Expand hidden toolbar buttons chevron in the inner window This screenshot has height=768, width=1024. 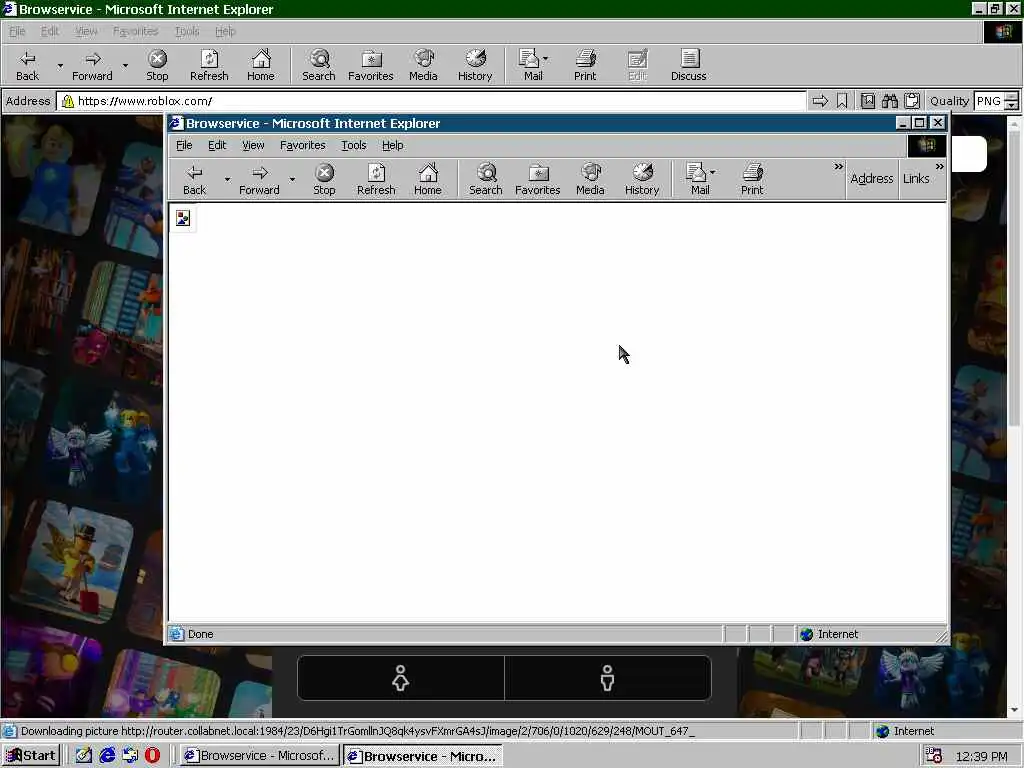click(839, 167)
